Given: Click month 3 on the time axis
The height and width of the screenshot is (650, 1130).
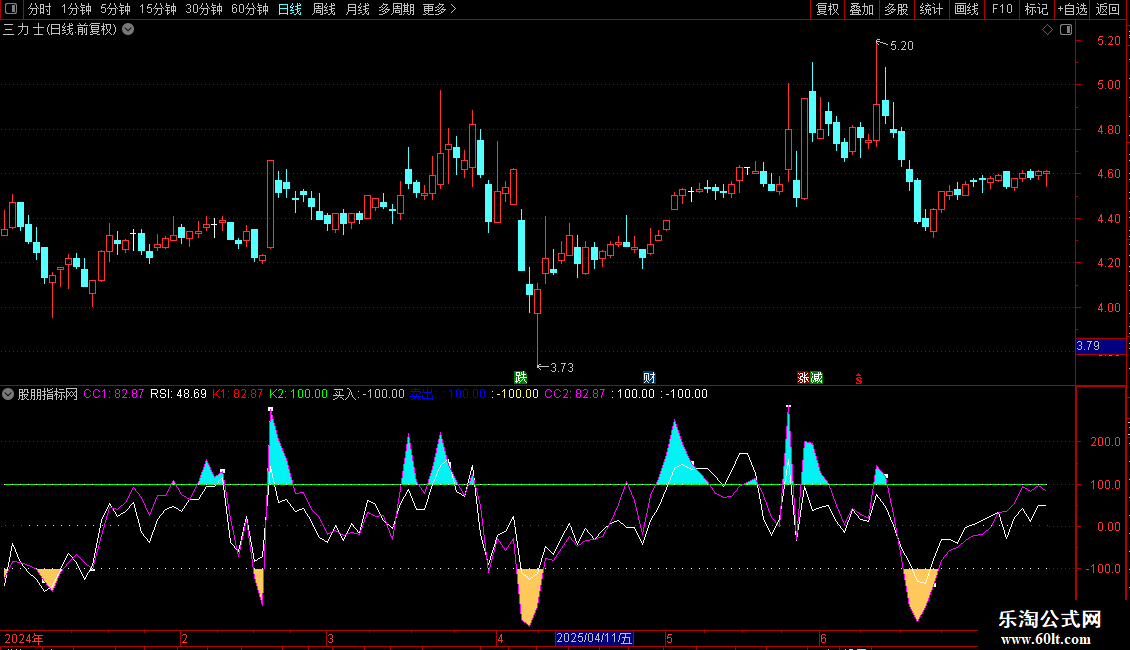Looking at the screenshot, I should pos(330,639).
